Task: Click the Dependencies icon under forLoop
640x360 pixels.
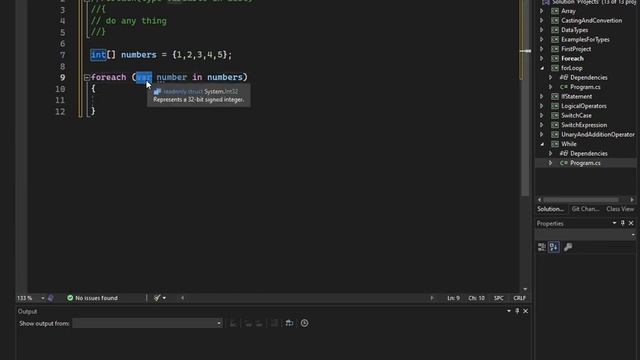Action: point(564,78)
